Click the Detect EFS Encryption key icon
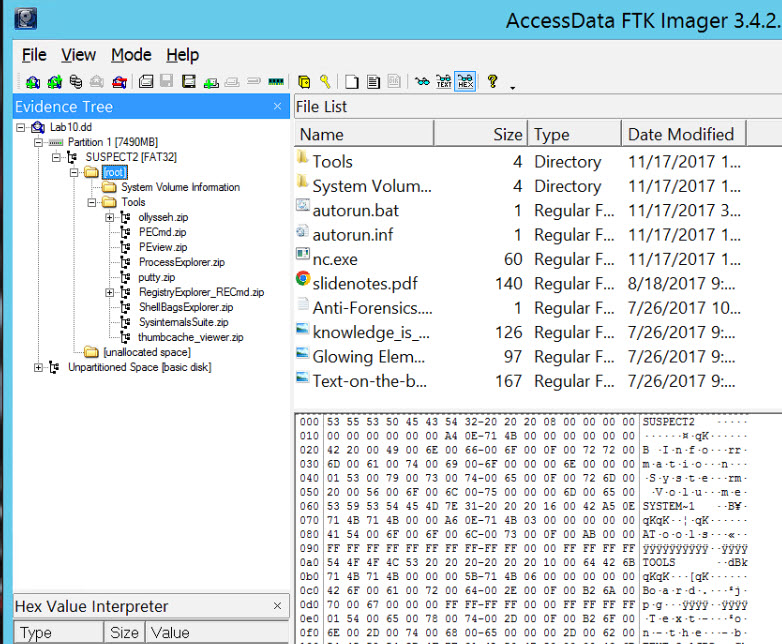Viewport: 782px width, 644px height. click(x=325, y=82)
